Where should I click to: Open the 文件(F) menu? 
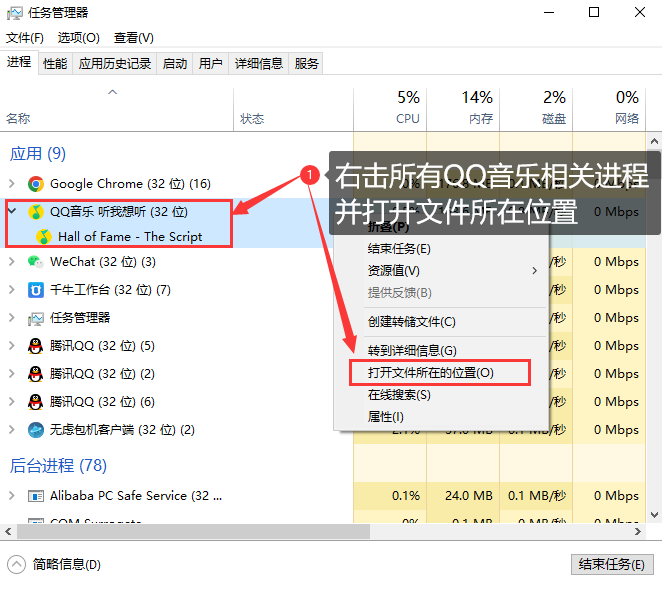click(x=24, y=38)
